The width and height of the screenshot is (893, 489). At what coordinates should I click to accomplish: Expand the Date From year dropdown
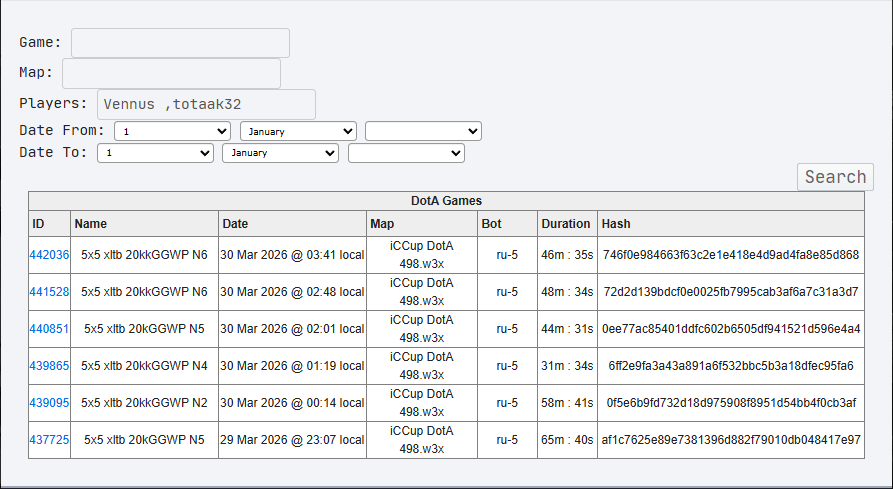point(423,131)
